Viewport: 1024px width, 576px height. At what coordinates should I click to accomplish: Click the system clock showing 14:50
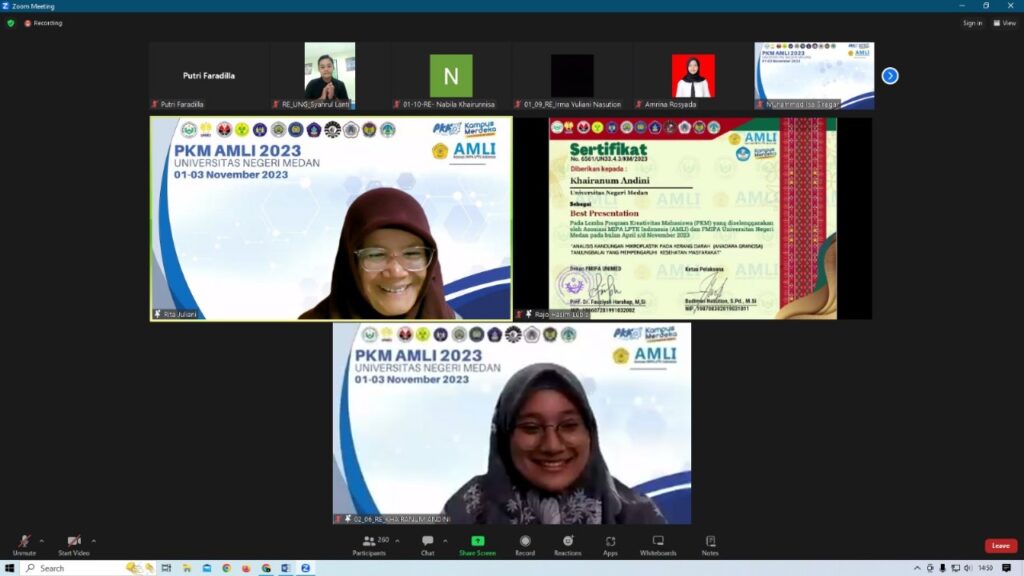coord(985,568)
